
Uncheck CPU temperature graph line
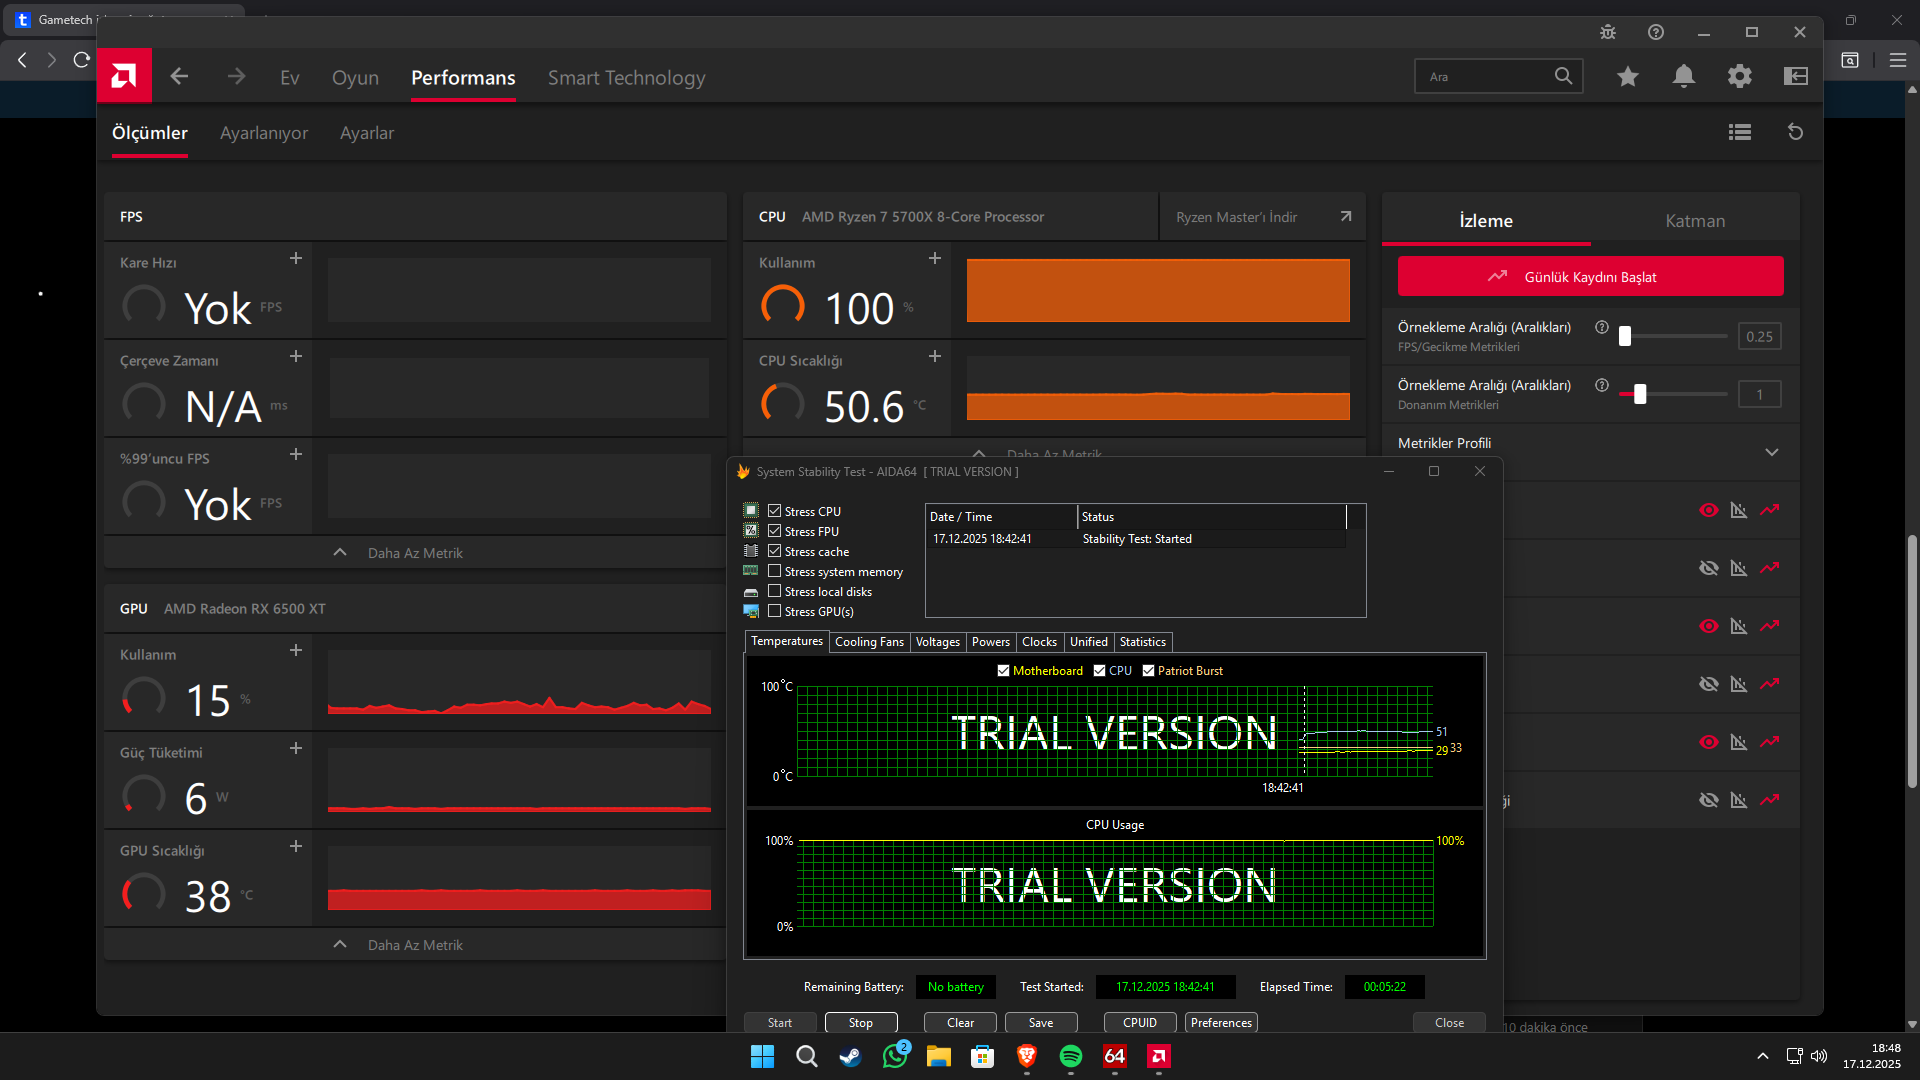[1099, 671]
